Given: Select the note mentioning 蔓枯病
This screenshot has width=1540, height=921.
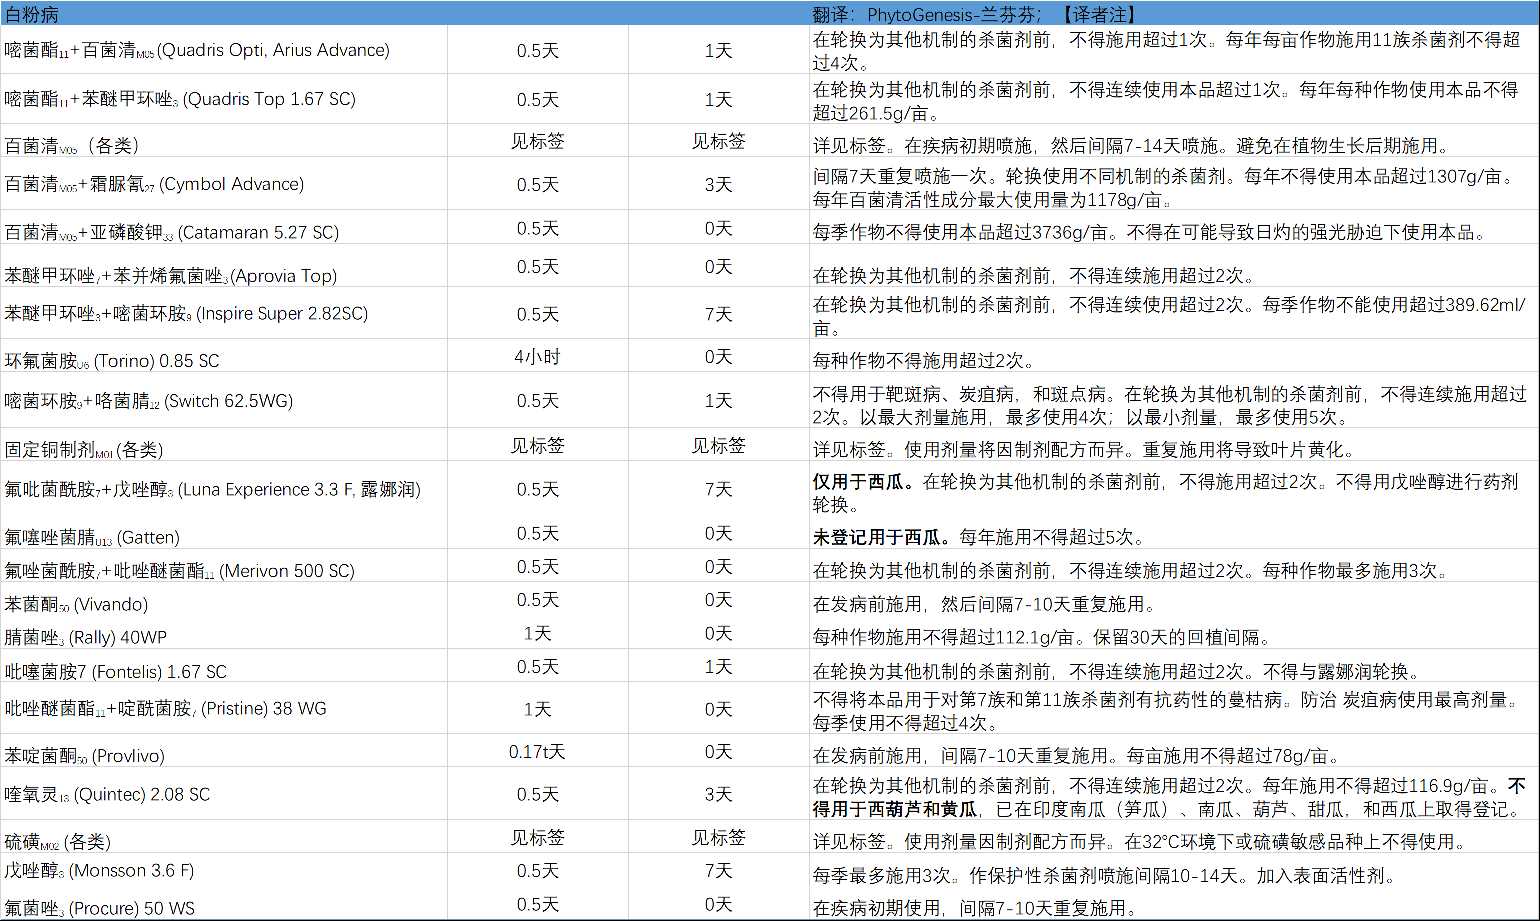Looking at the screenshot, I should coord(1174,709).
